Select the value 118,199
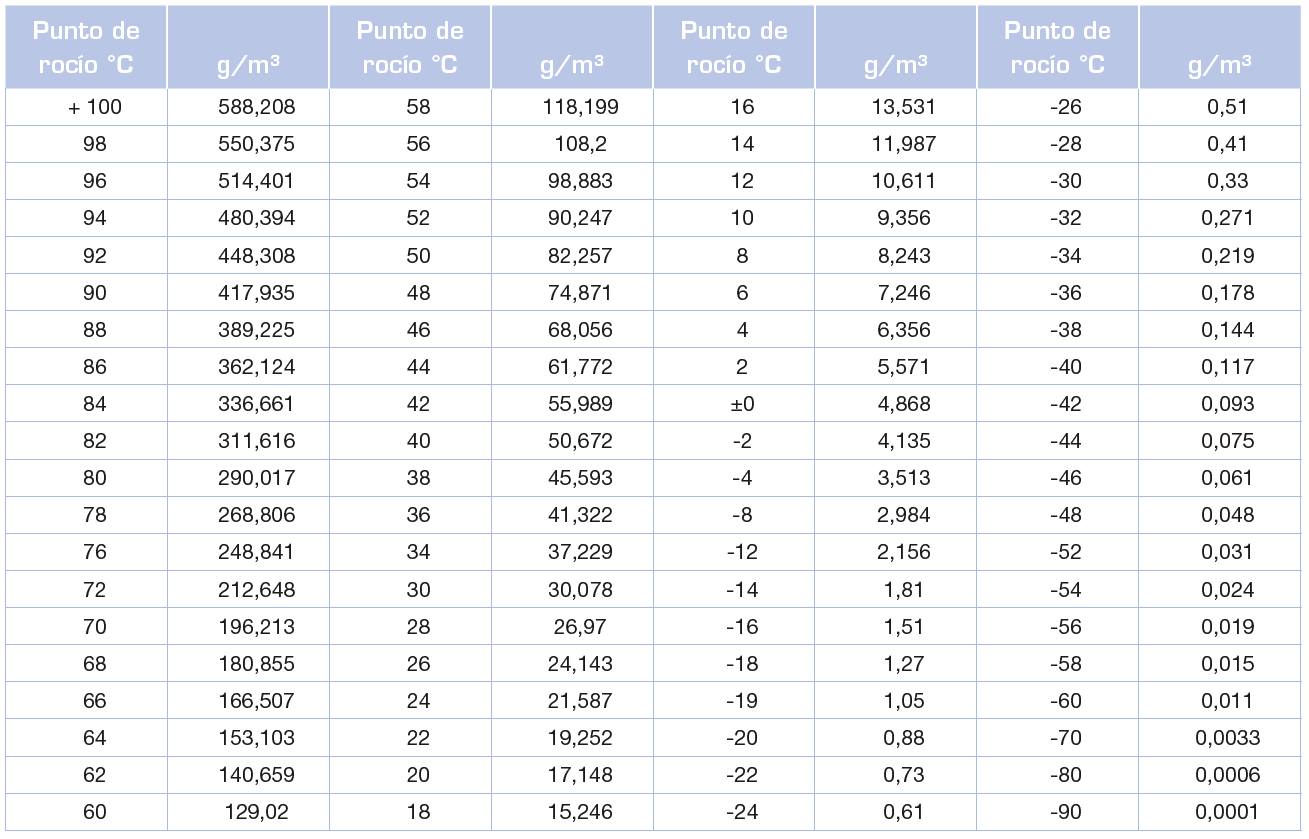The height and width of the screenshot is (839, 1309). coord(579,107)
